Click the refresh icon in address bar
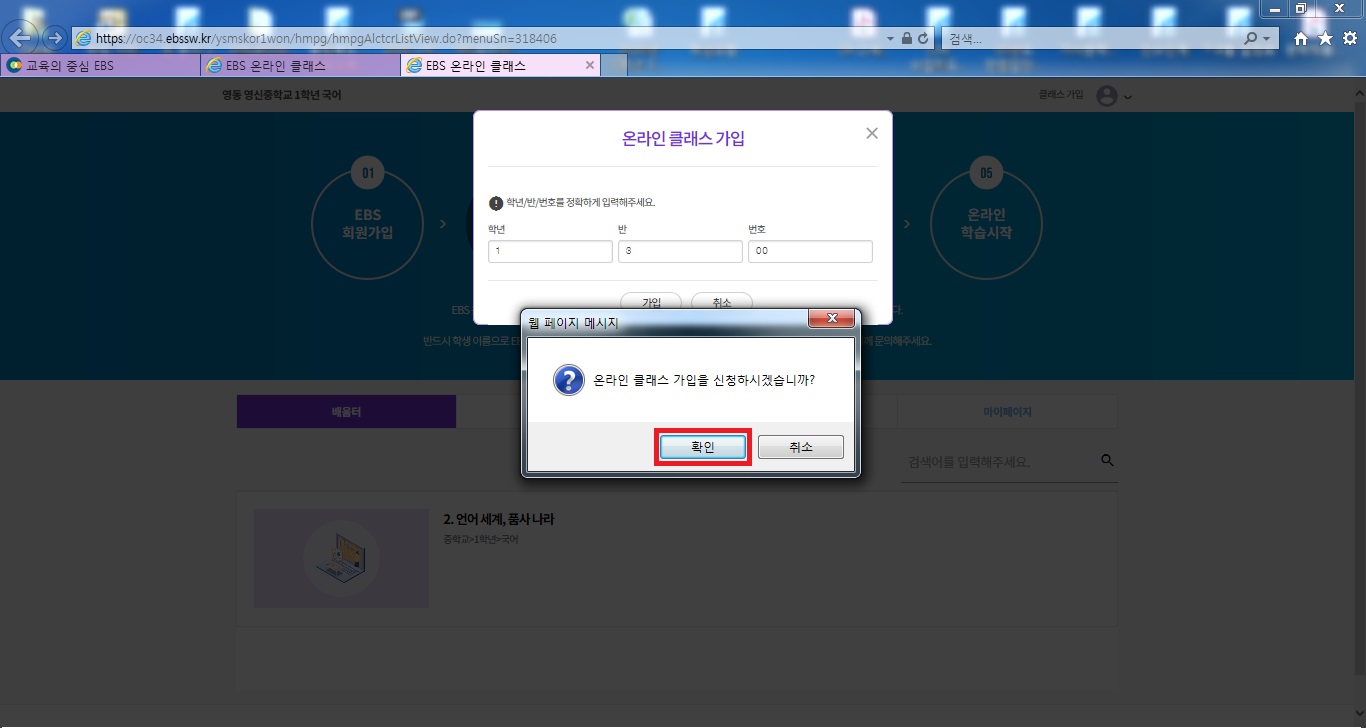 (923, 38)
